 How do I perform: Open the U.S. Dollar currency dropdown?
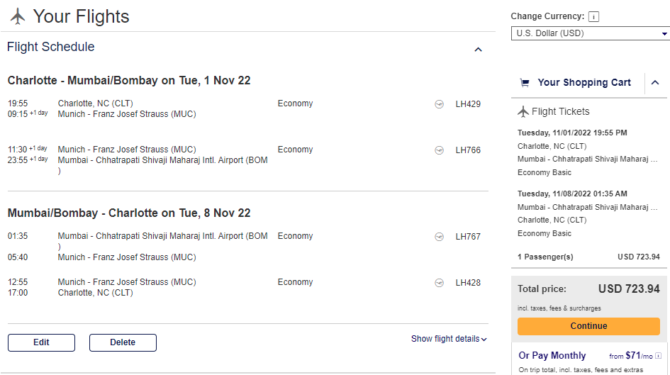coord(590,33)
